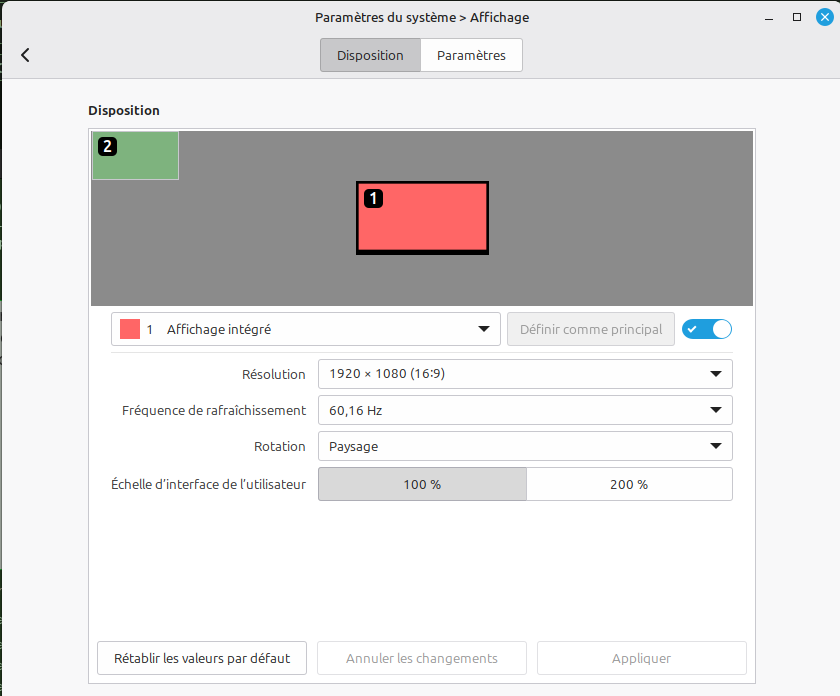Open the Fréquence de rafraîchissement dropdown
840x696 pixels.
tap(524, 410)
